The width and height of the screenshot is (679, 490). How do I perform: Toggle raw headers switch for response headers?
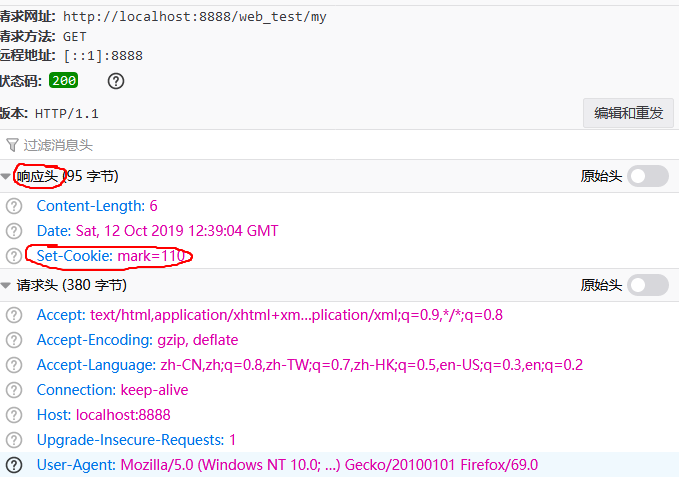point(648,177)
